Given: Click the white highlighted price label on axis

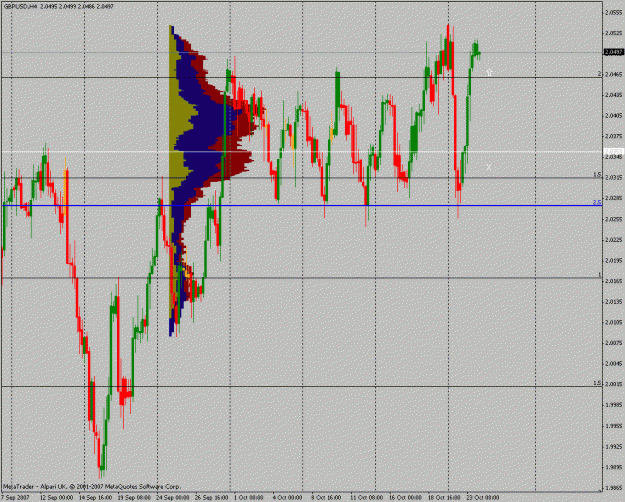Looking at the screenshot, I should pyautogui.click(x=614, y=152).
